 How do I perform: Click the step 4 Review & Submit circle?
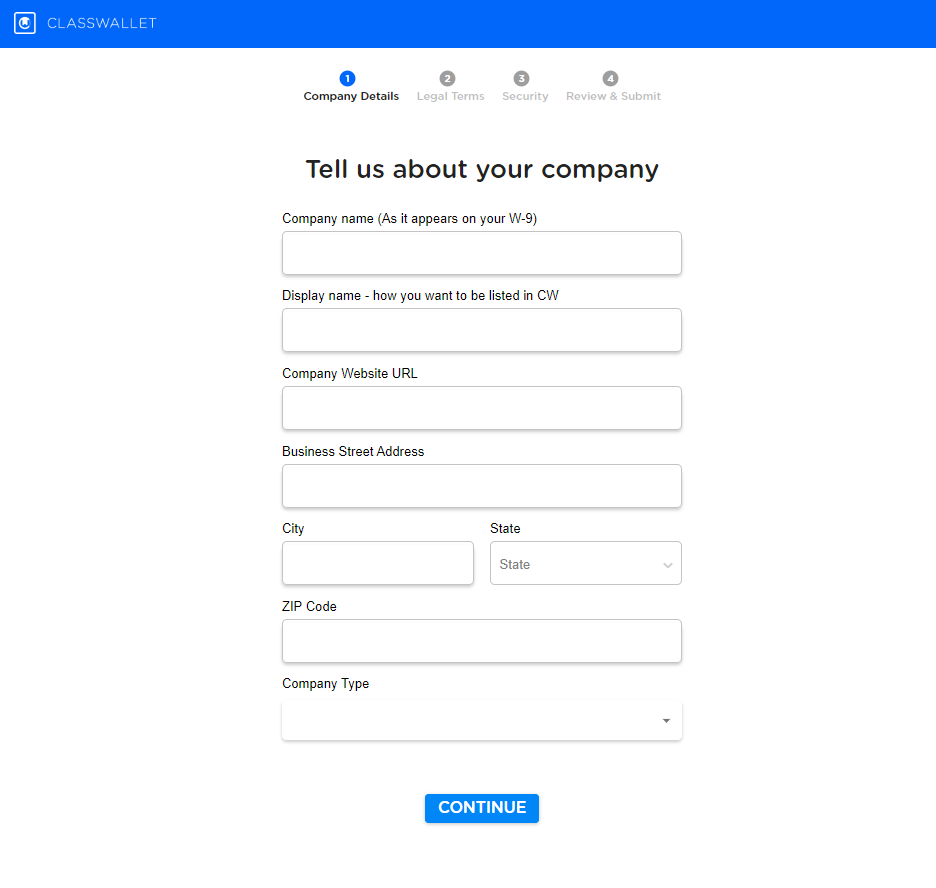(610, 77)
